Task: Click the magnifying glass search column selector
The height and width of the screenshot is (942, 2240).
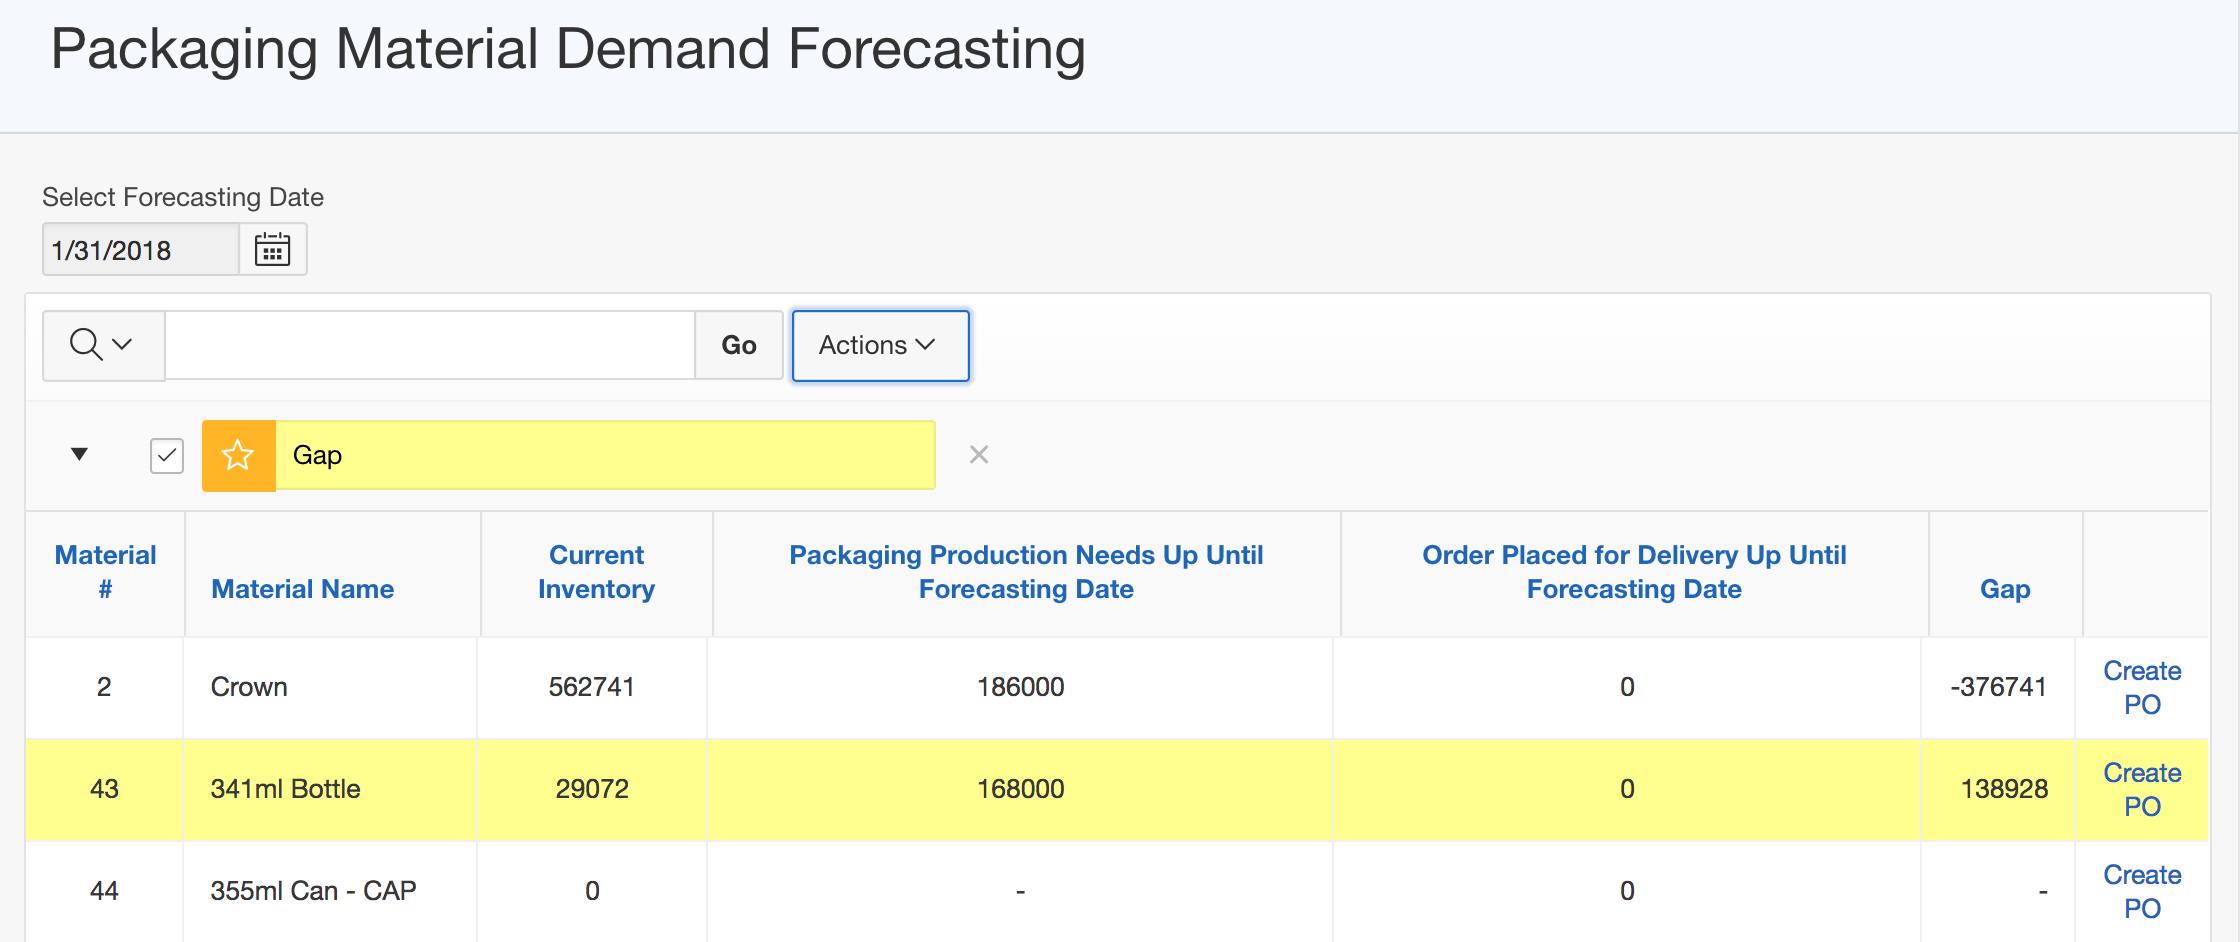Action: 102,345
